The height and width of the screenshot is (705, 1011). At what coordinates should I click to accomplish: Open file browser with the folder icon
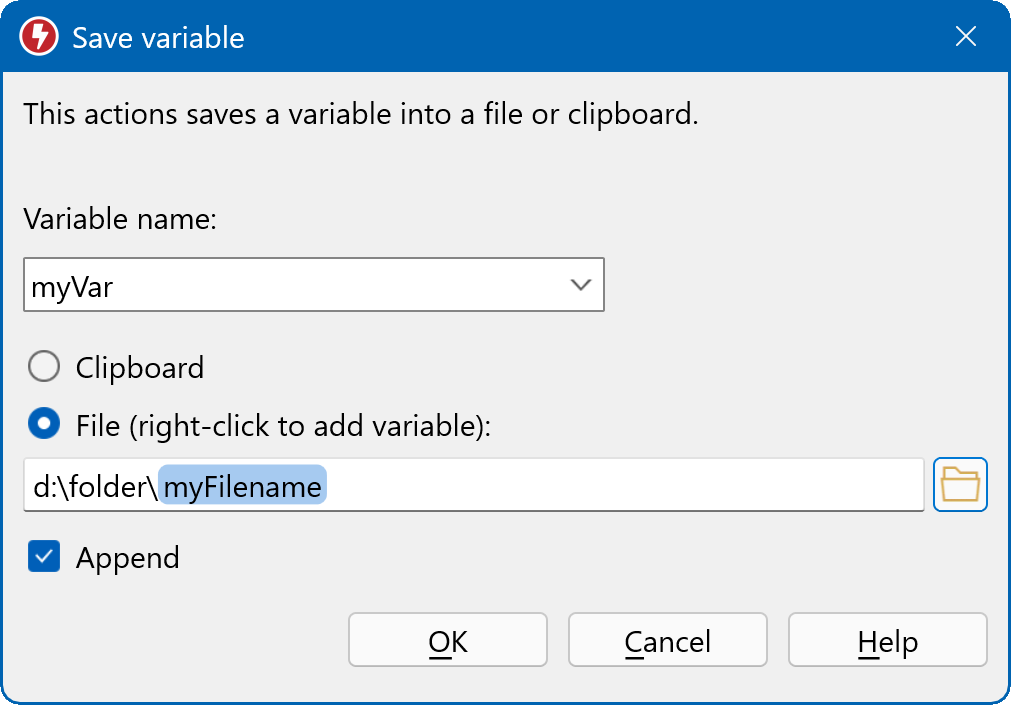click(x=960, y=485)
